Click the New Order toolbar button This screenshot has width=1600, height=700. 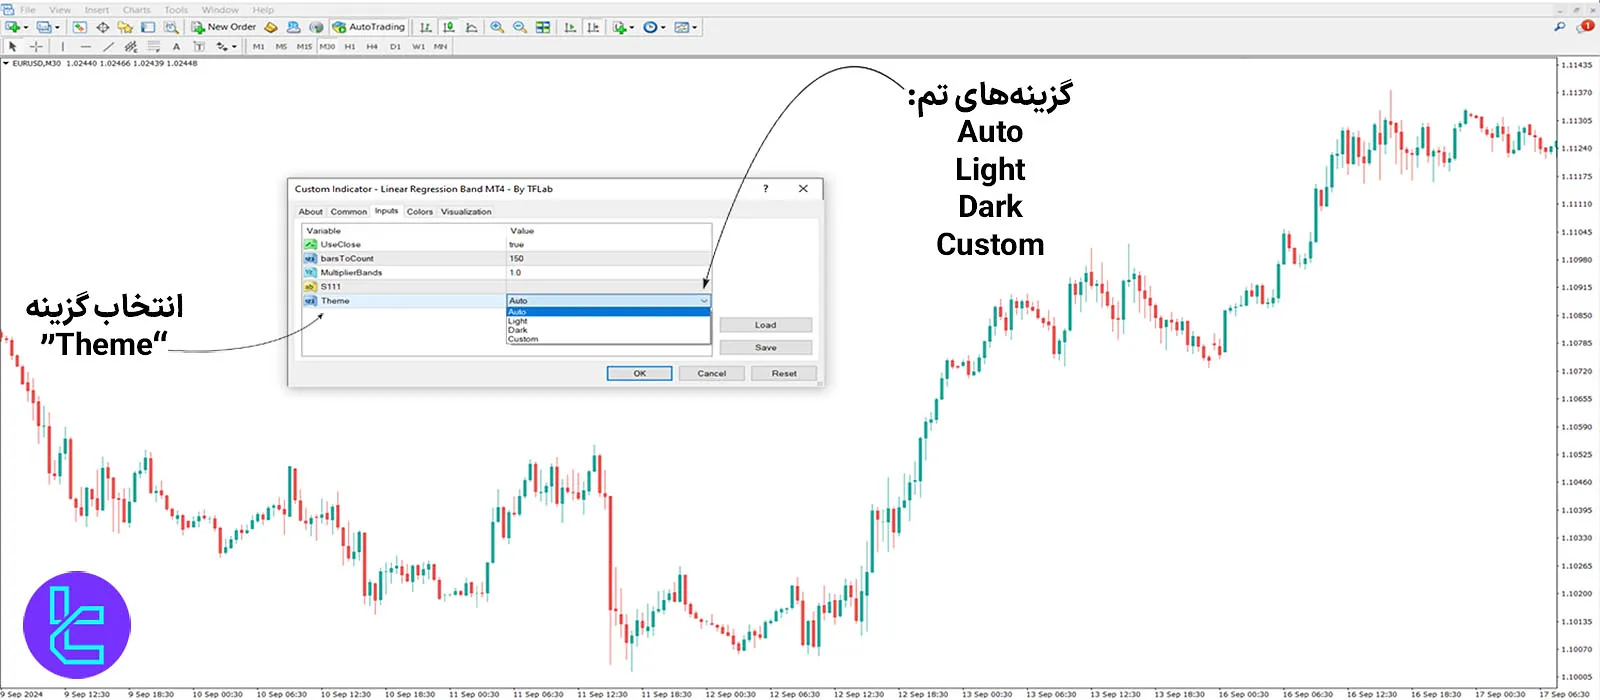[224, 27]
